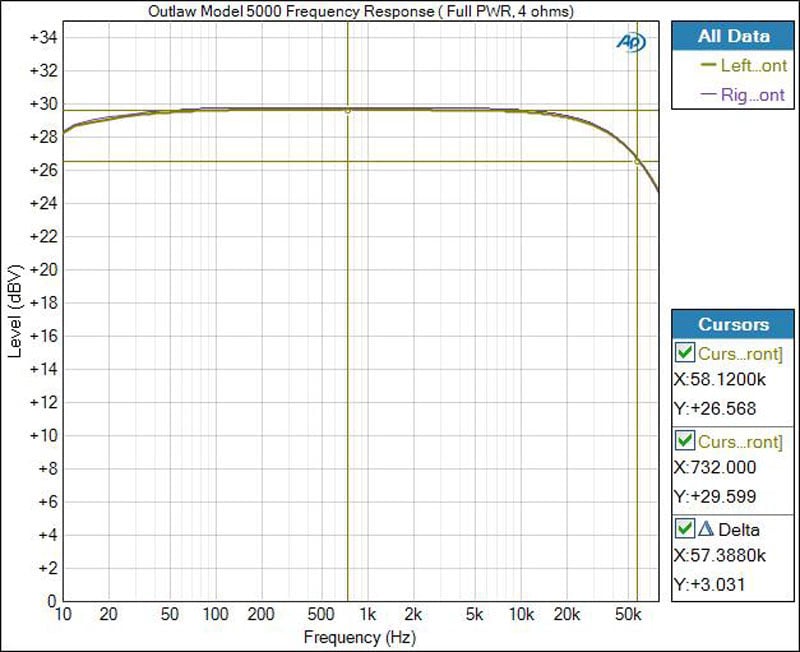The image size is (800, 652).
Task: Click the All Data legend header
Action: coord(734,36)
